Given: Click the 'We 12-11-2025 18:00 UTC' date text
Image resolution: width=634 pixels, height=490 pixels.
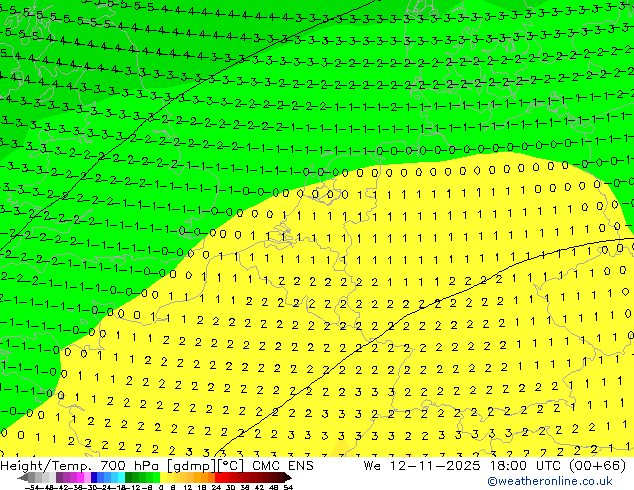Looking at the screenshot, I should (463, 466).
